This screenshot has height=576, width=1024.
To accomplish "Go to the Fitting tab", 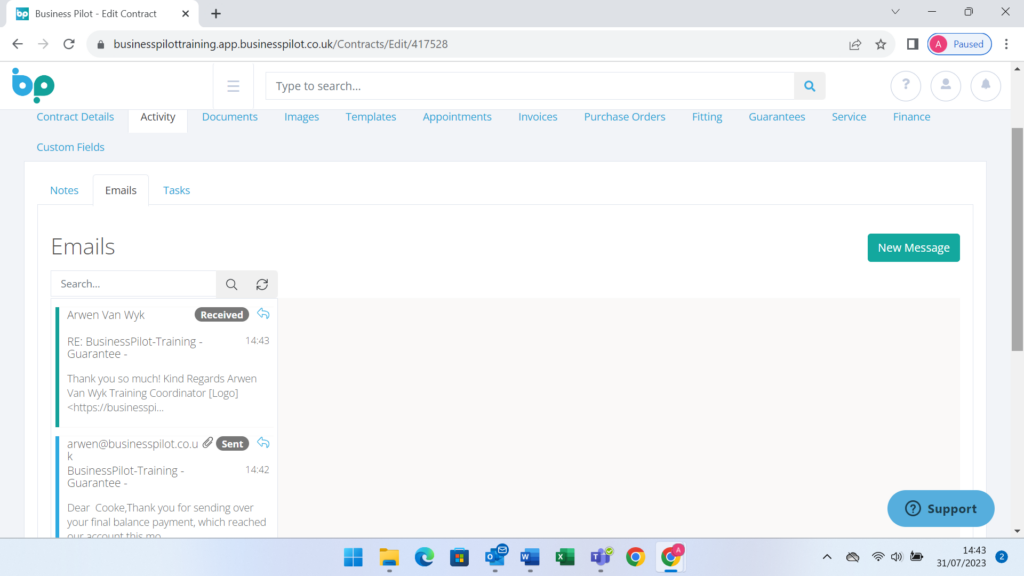I will coord(707,117).
